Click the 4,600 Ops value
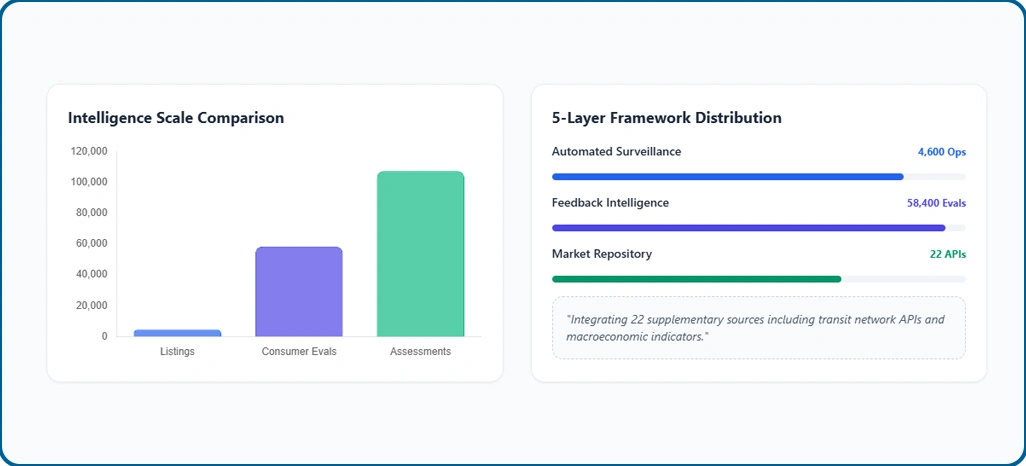The height and width of the screenshot is (466, 1026). click(x=941, y=152)
